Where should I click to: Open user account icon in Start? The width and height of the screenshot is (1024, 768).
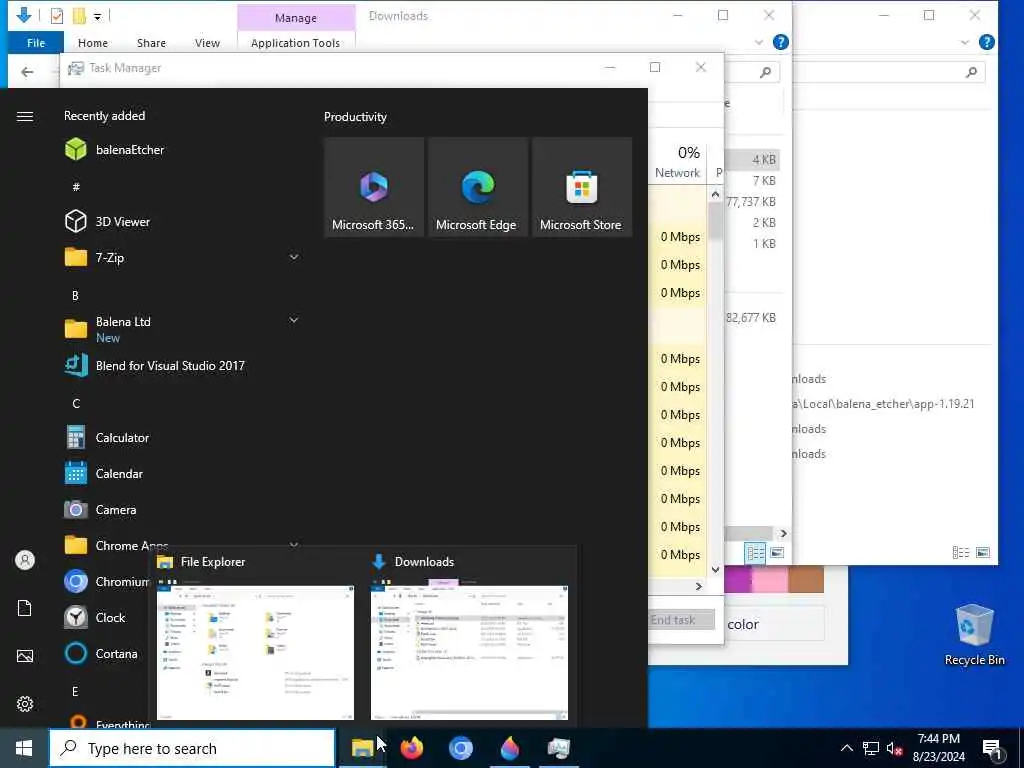coord(25,560)
